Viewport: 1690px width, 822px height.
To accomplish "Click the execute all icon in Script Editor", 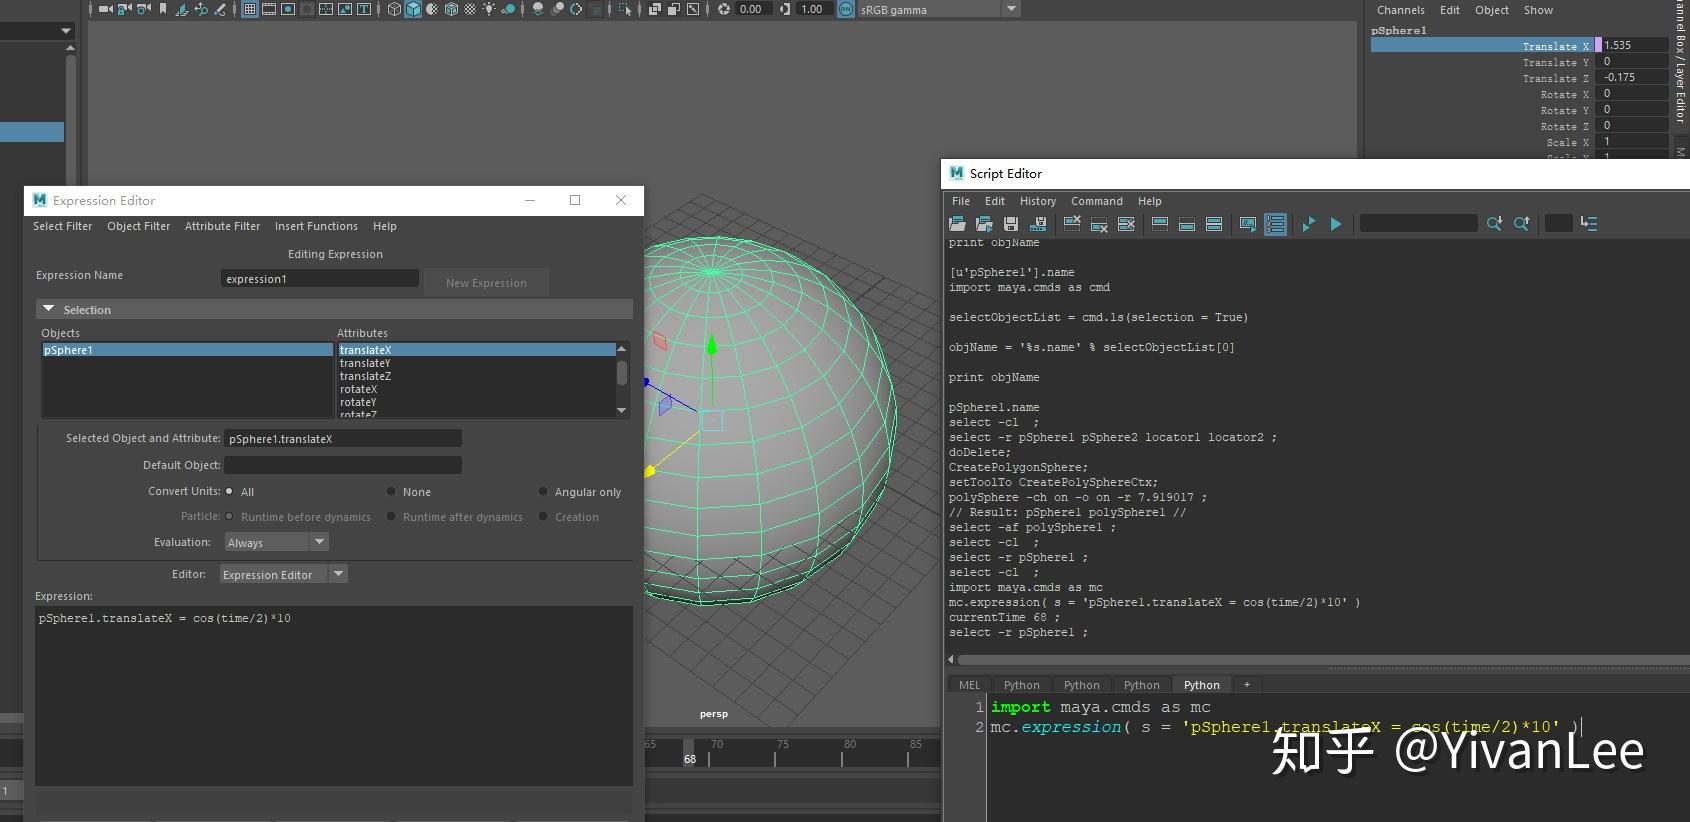I will [1308, 224].
